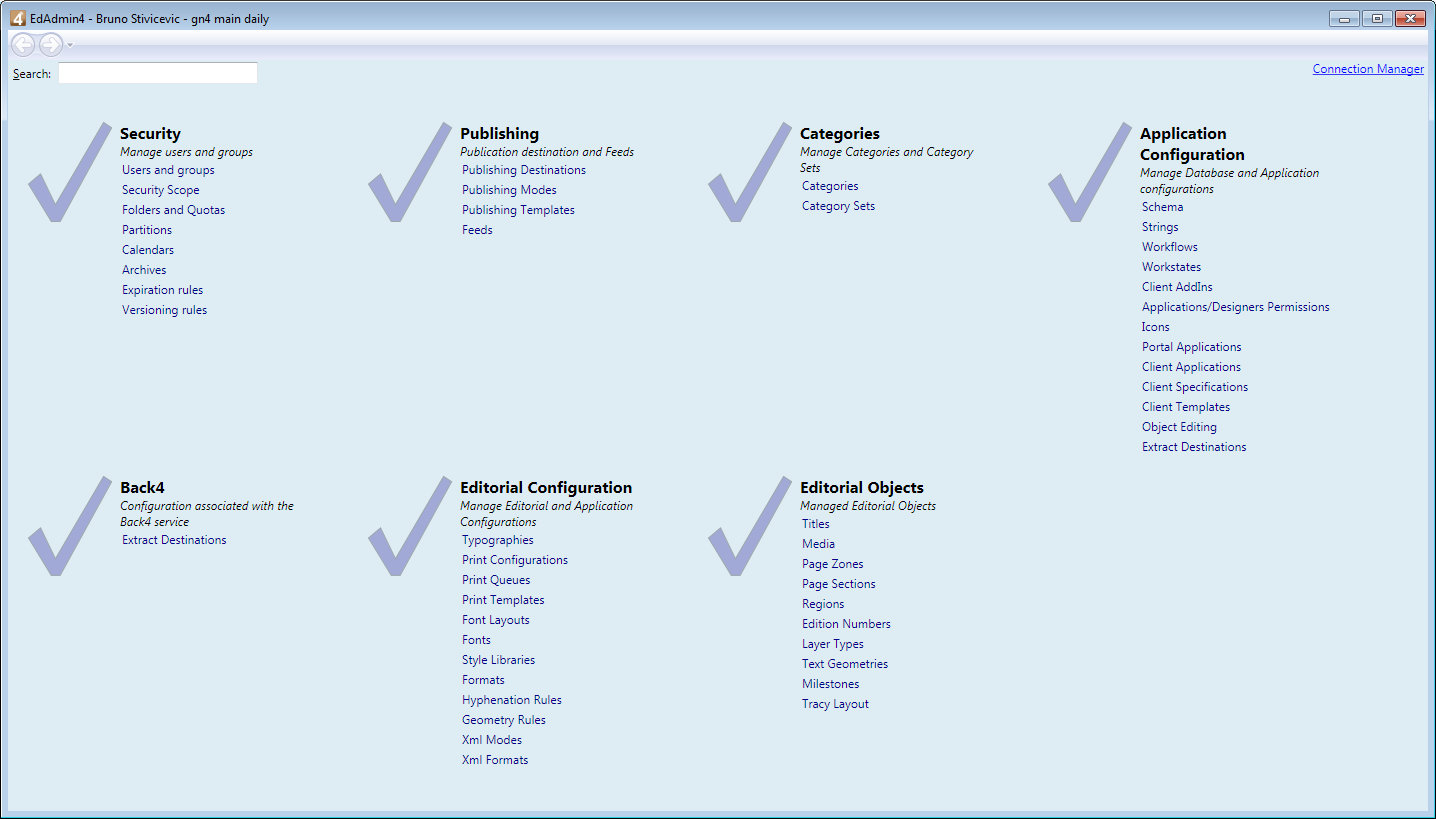Open Print Templates
Viewport: 1436px width, 819px height.
pos(503,600)
